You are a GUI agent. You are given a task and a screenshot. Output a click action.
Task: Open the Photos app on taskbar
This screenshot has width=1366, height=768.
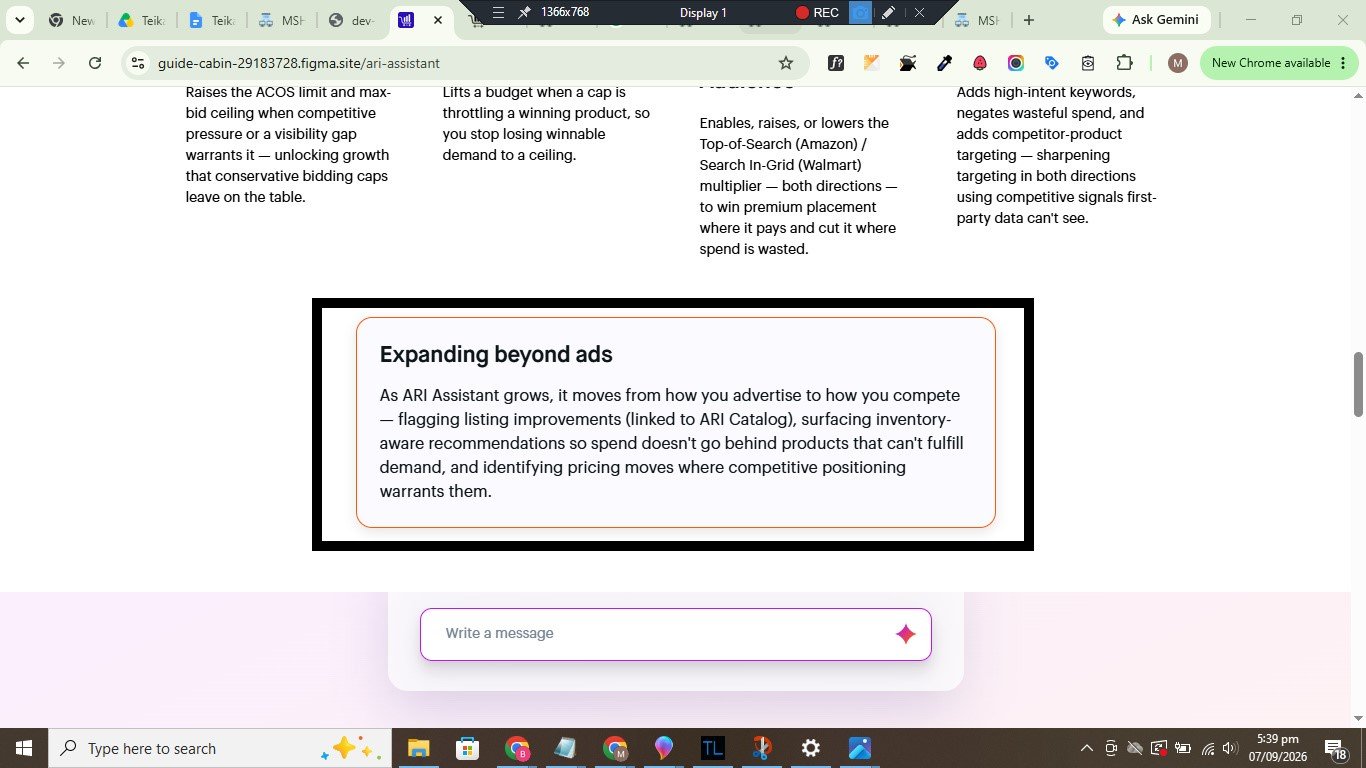tap(860, 748)
